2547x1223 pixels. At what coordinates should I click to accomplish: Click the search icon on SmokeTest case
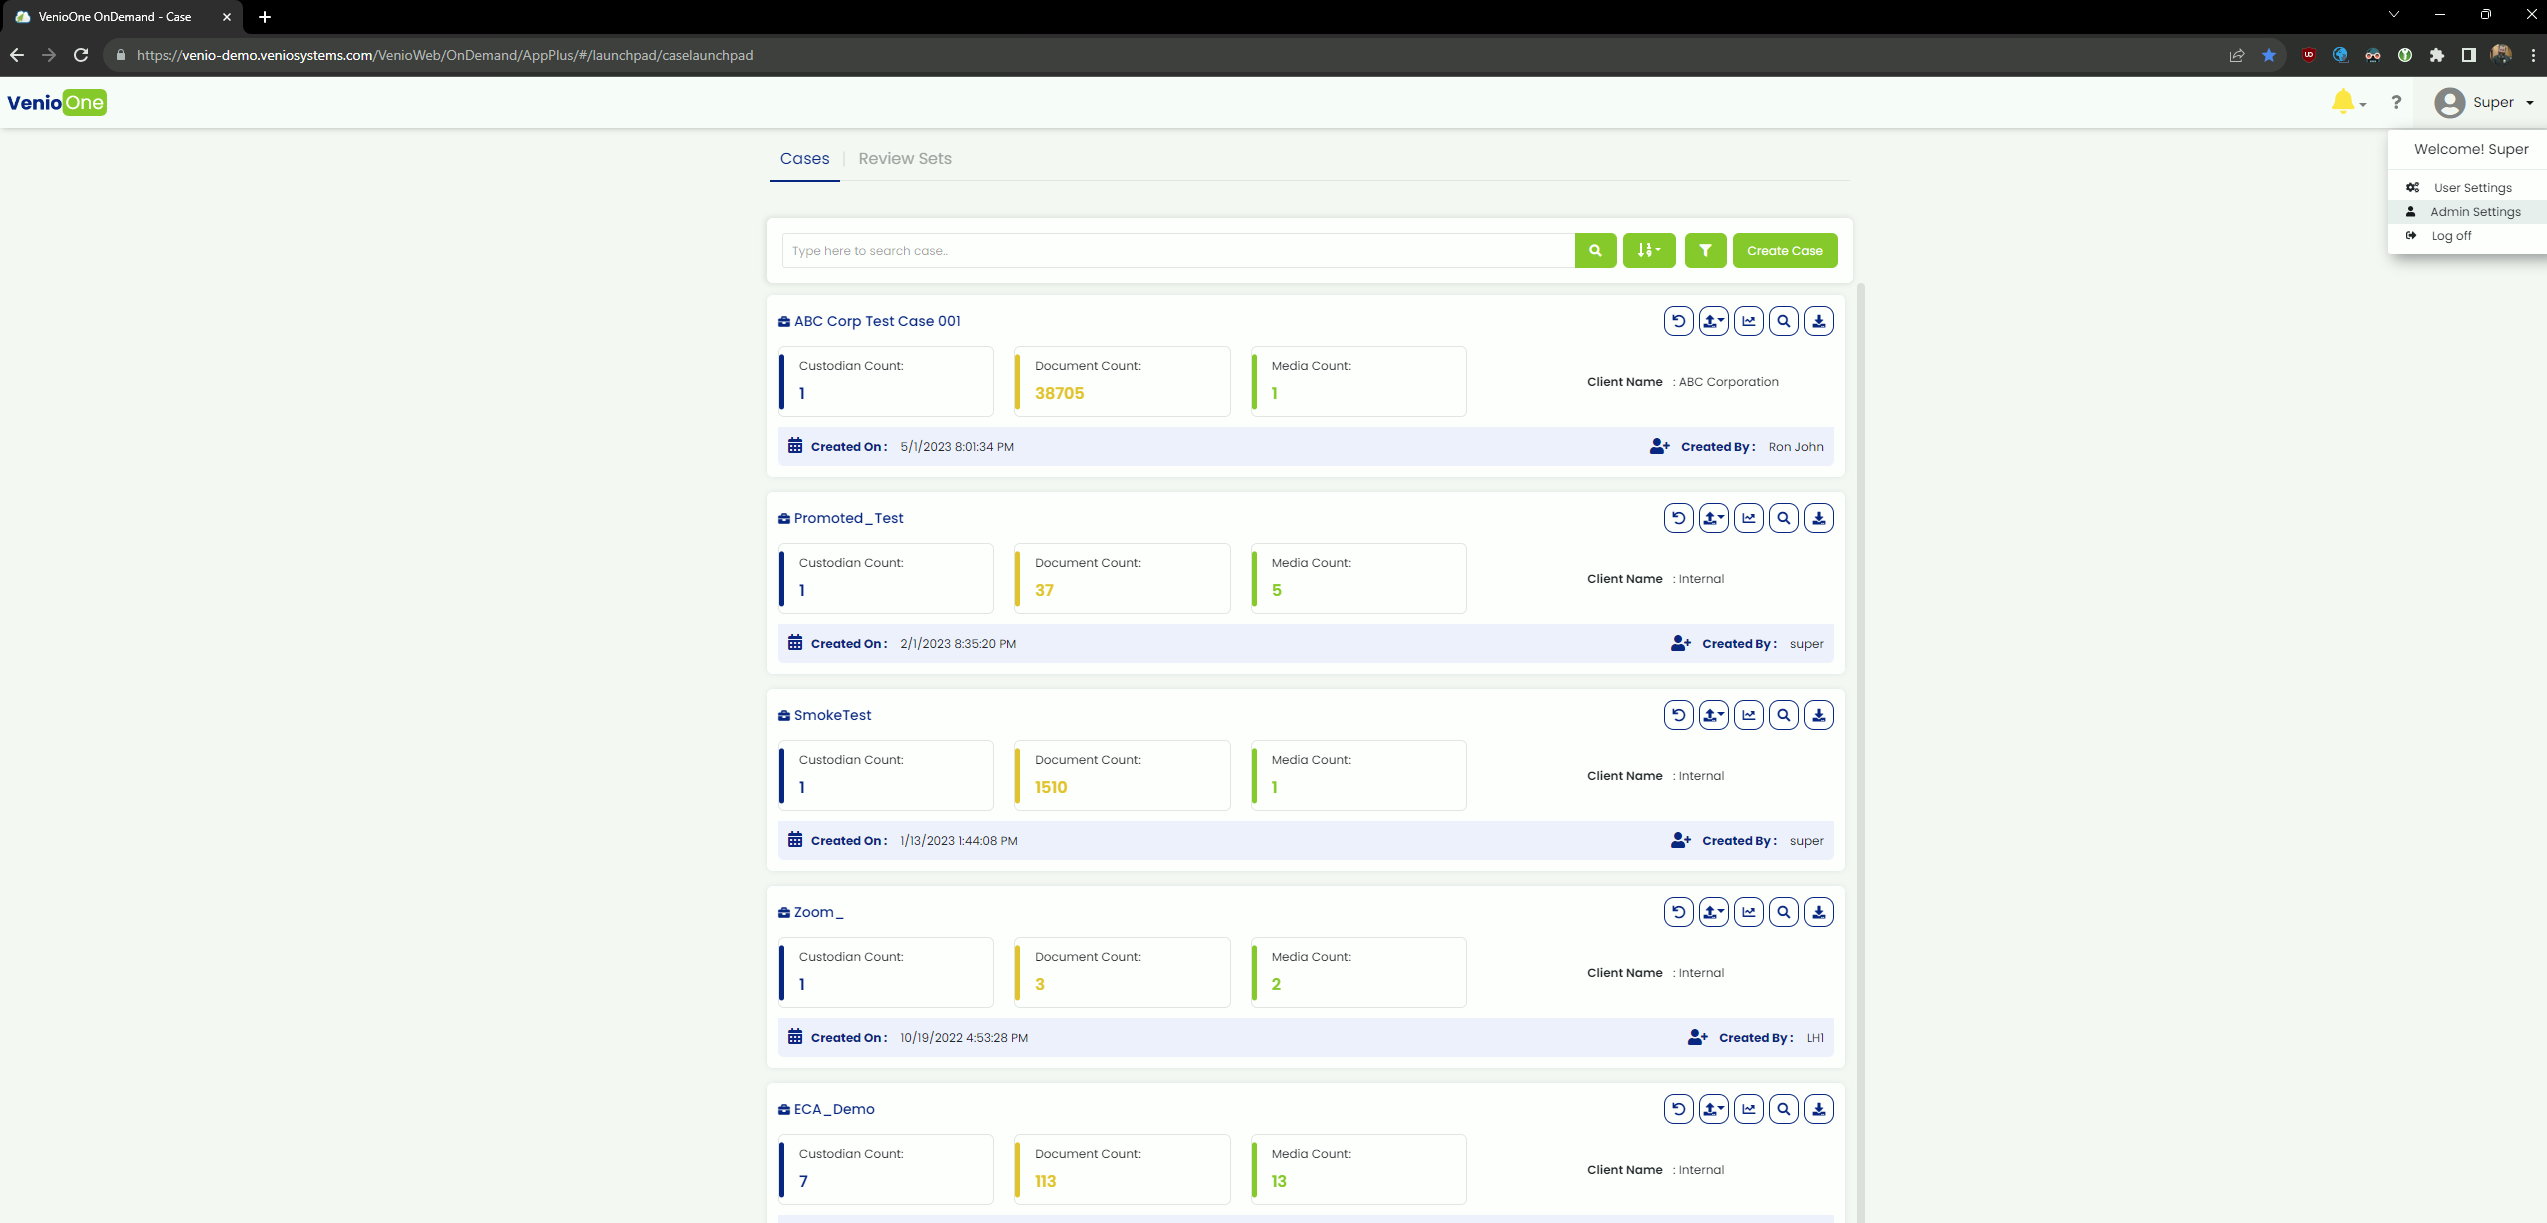click(x=1783, y=715)
